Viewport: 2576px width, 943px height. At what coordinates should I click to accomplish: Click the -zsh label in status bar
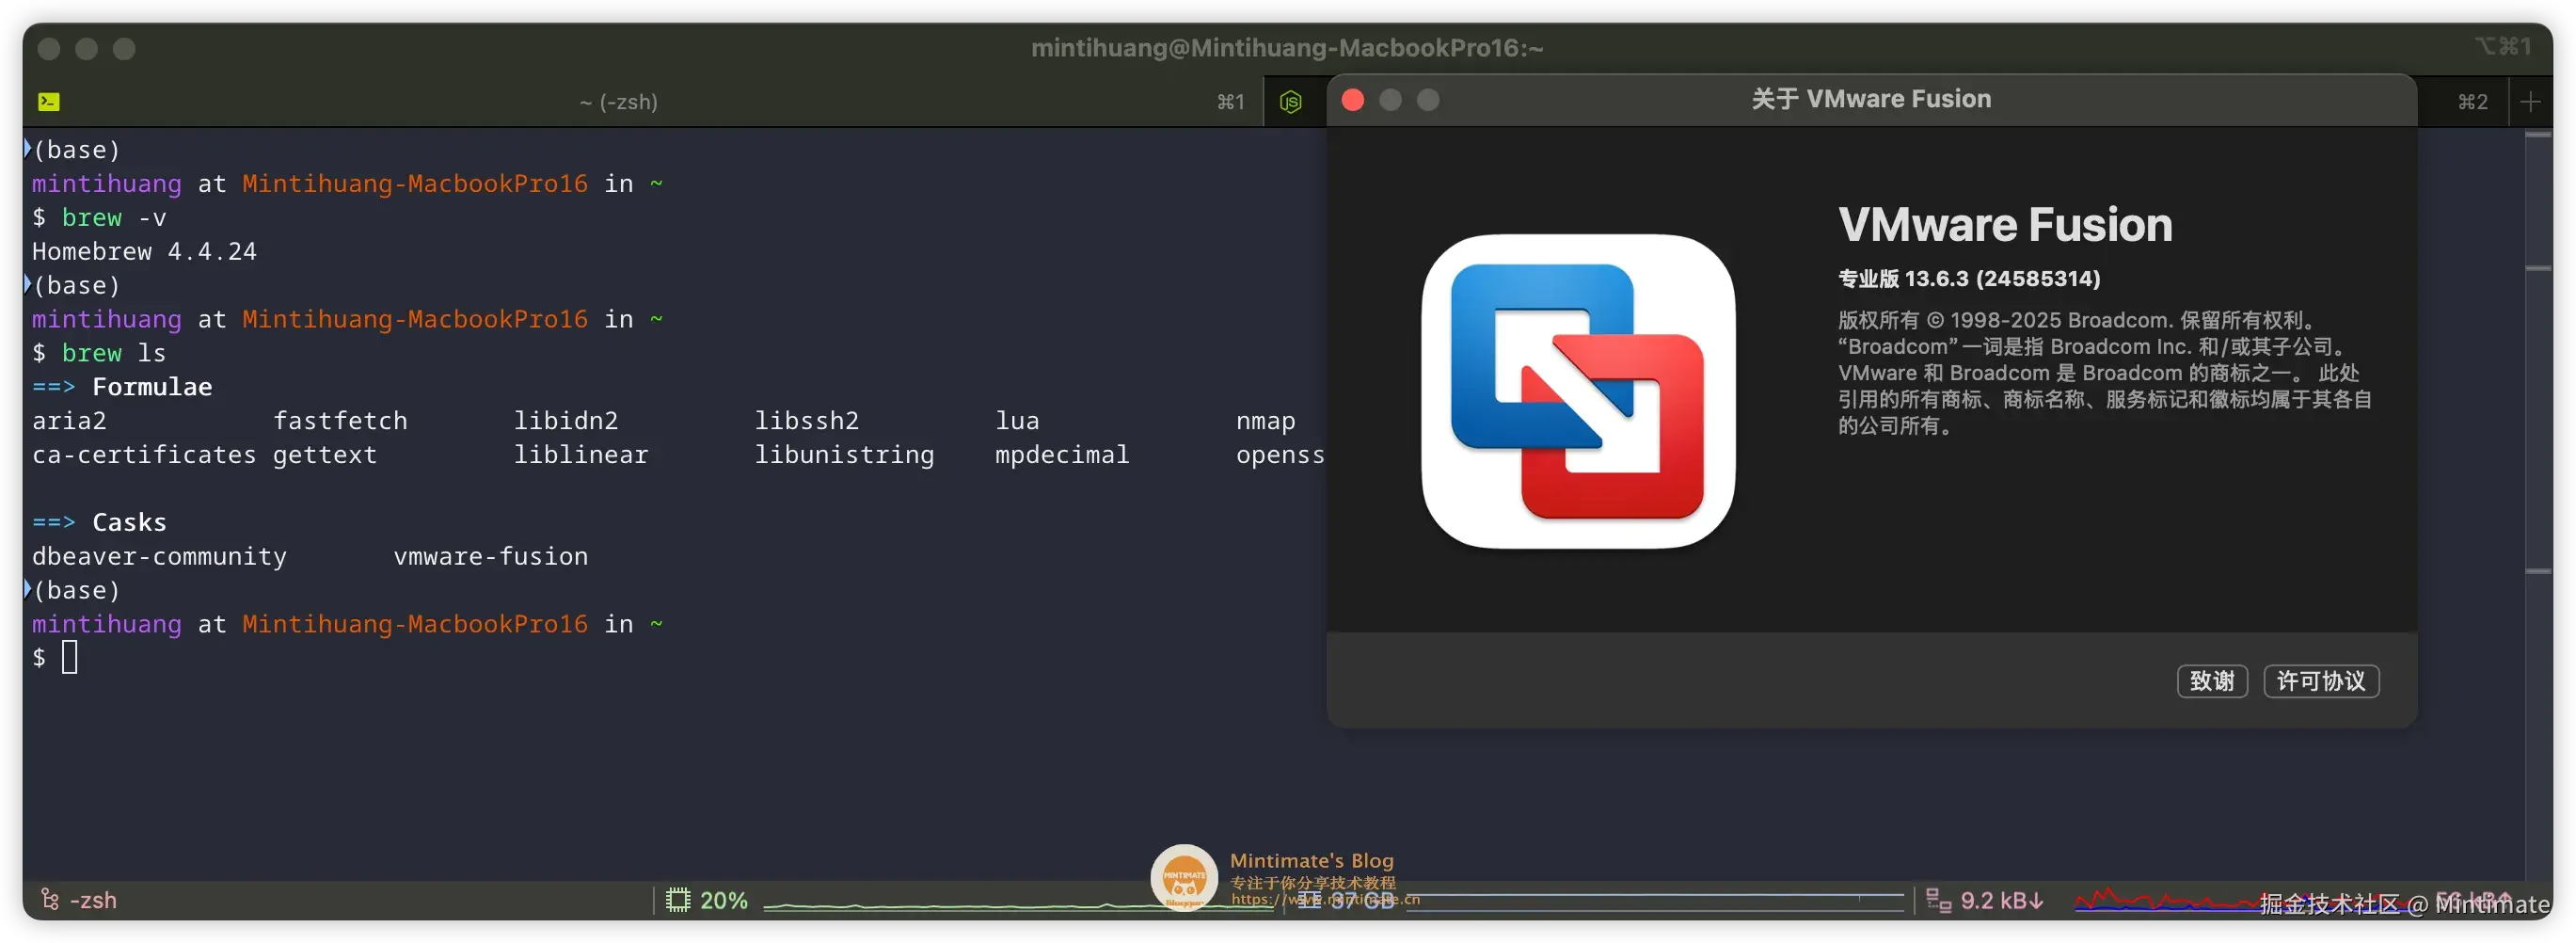93,900
